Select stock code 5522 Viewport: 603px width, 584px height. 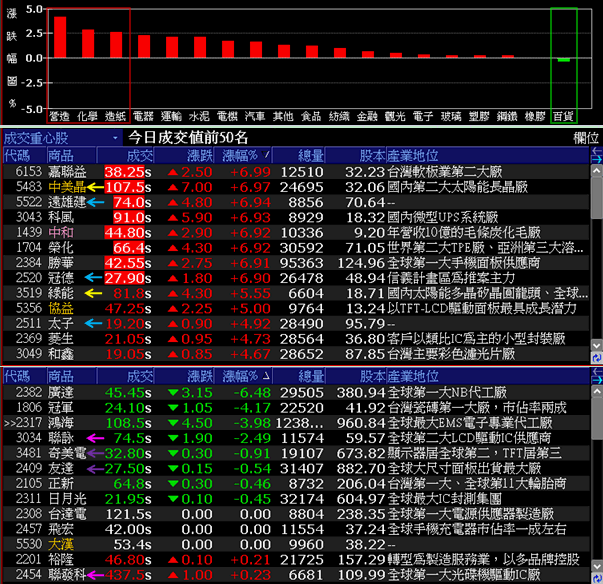pos(29,202)
